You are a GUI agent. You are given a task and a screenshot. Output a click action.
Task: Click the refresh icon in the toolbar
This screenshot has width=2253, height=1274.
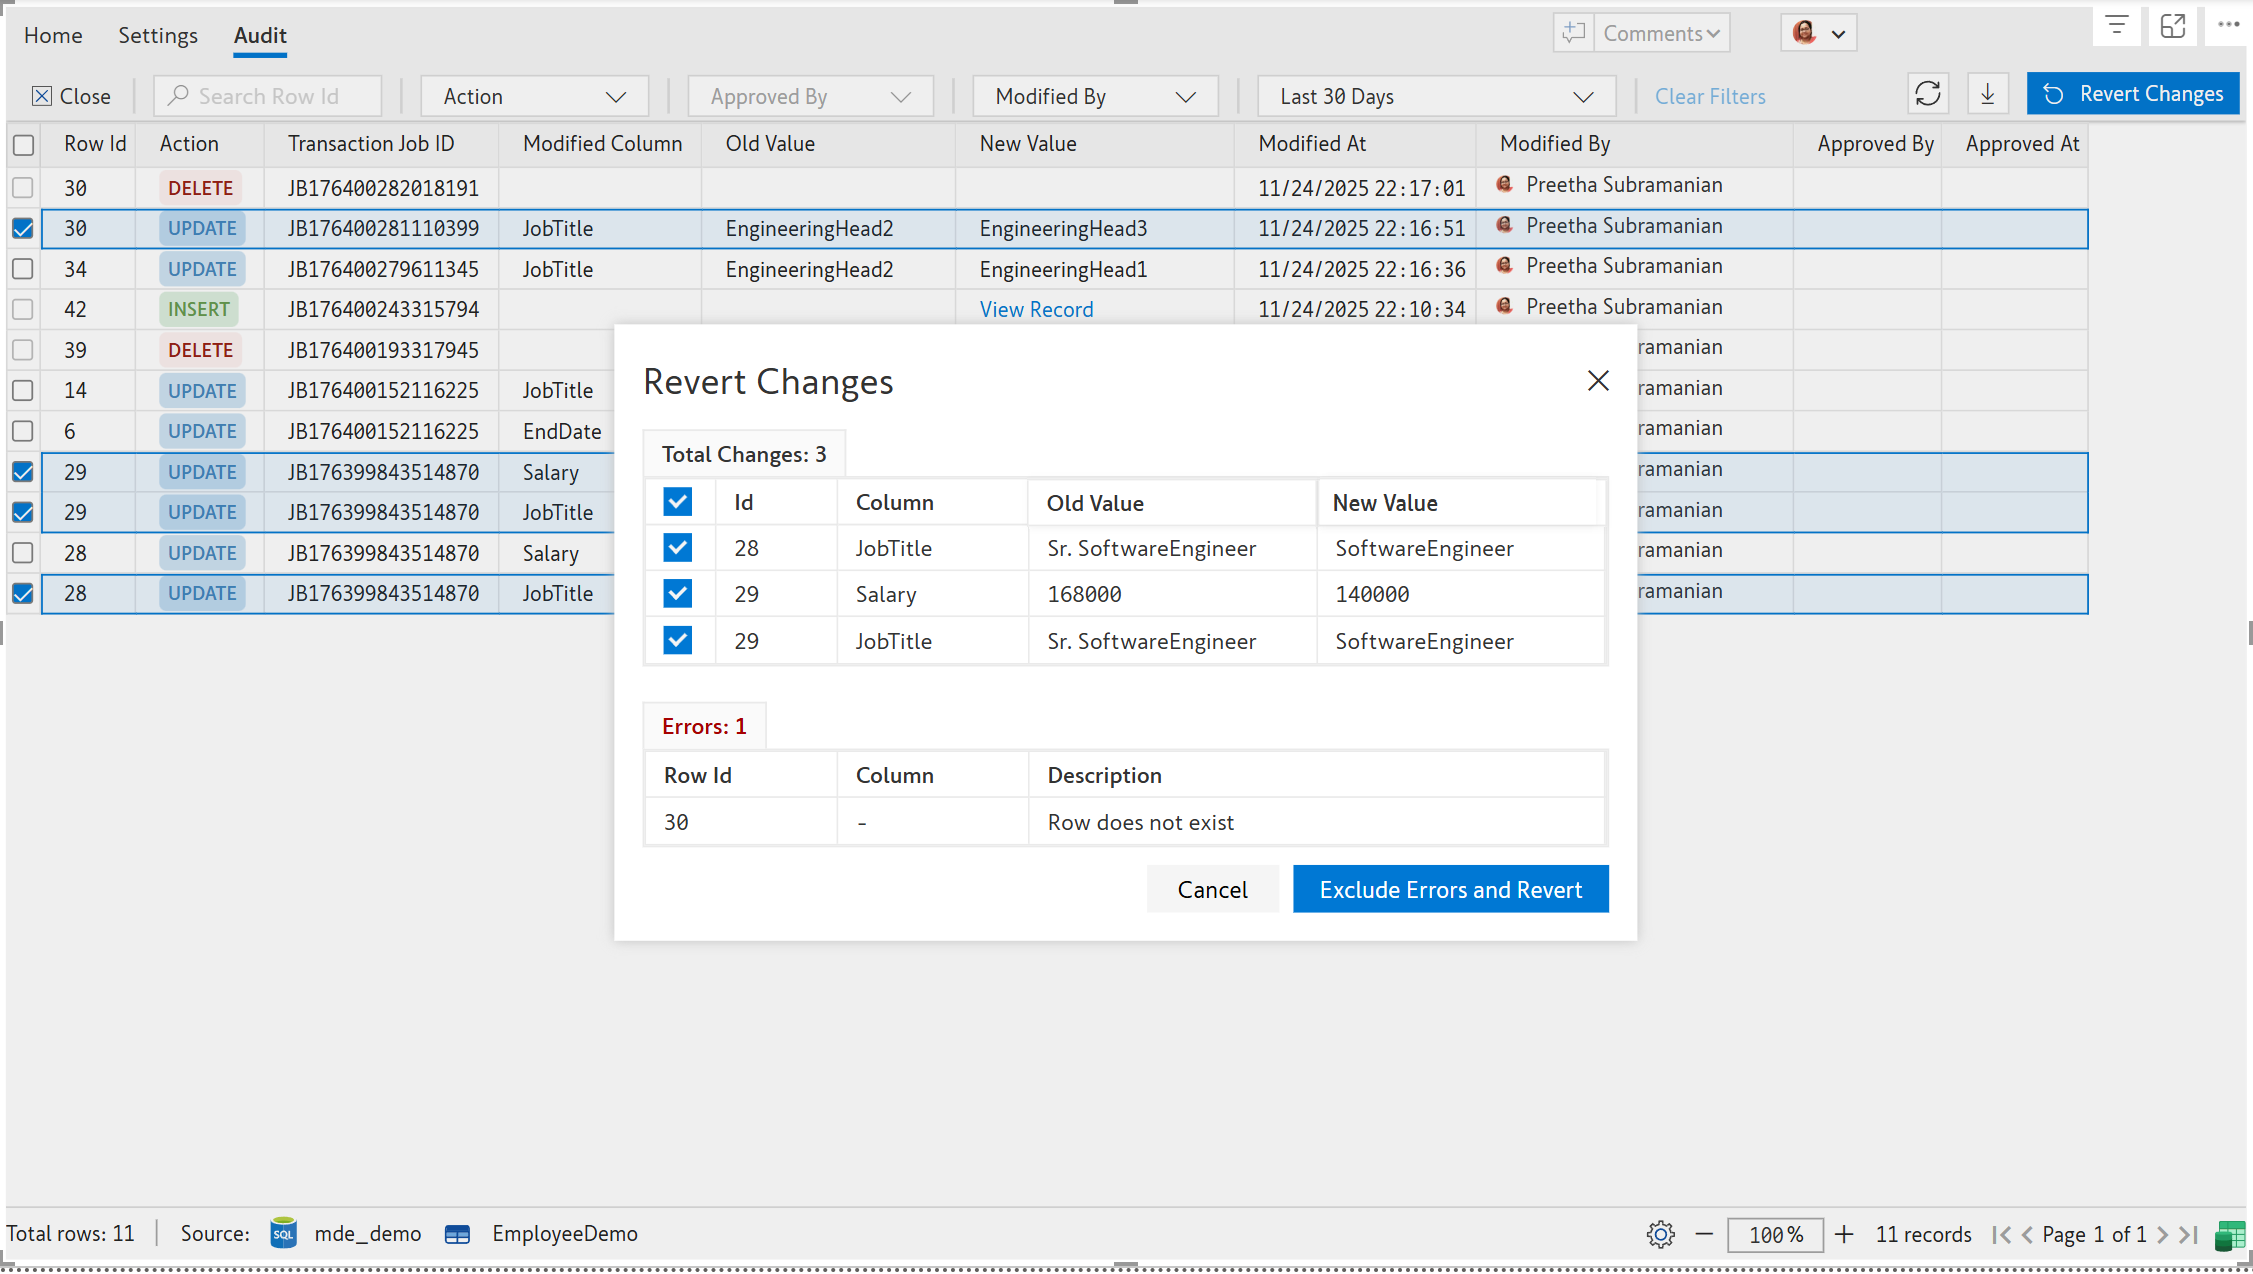1927,94
